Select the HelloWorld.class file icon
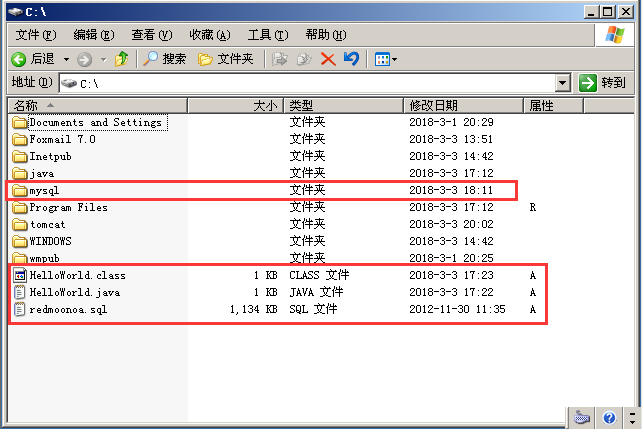 (x=19, y=275)
